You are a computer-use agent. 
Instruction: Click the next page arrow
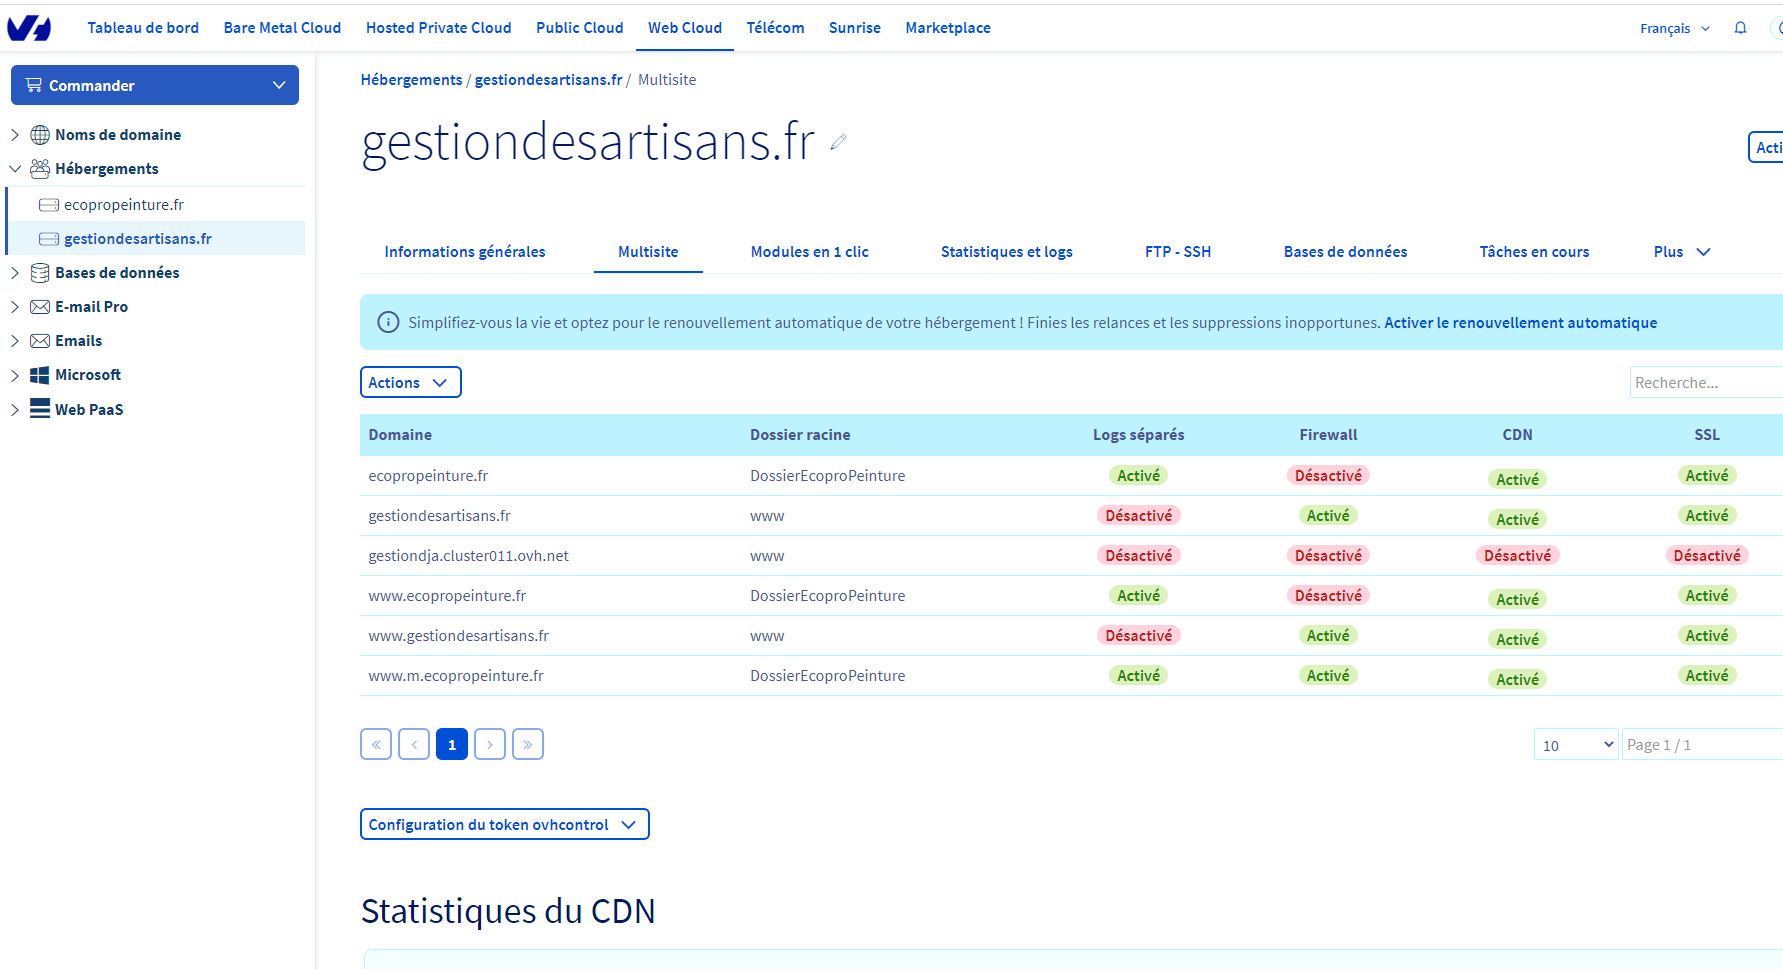[489, 744]
